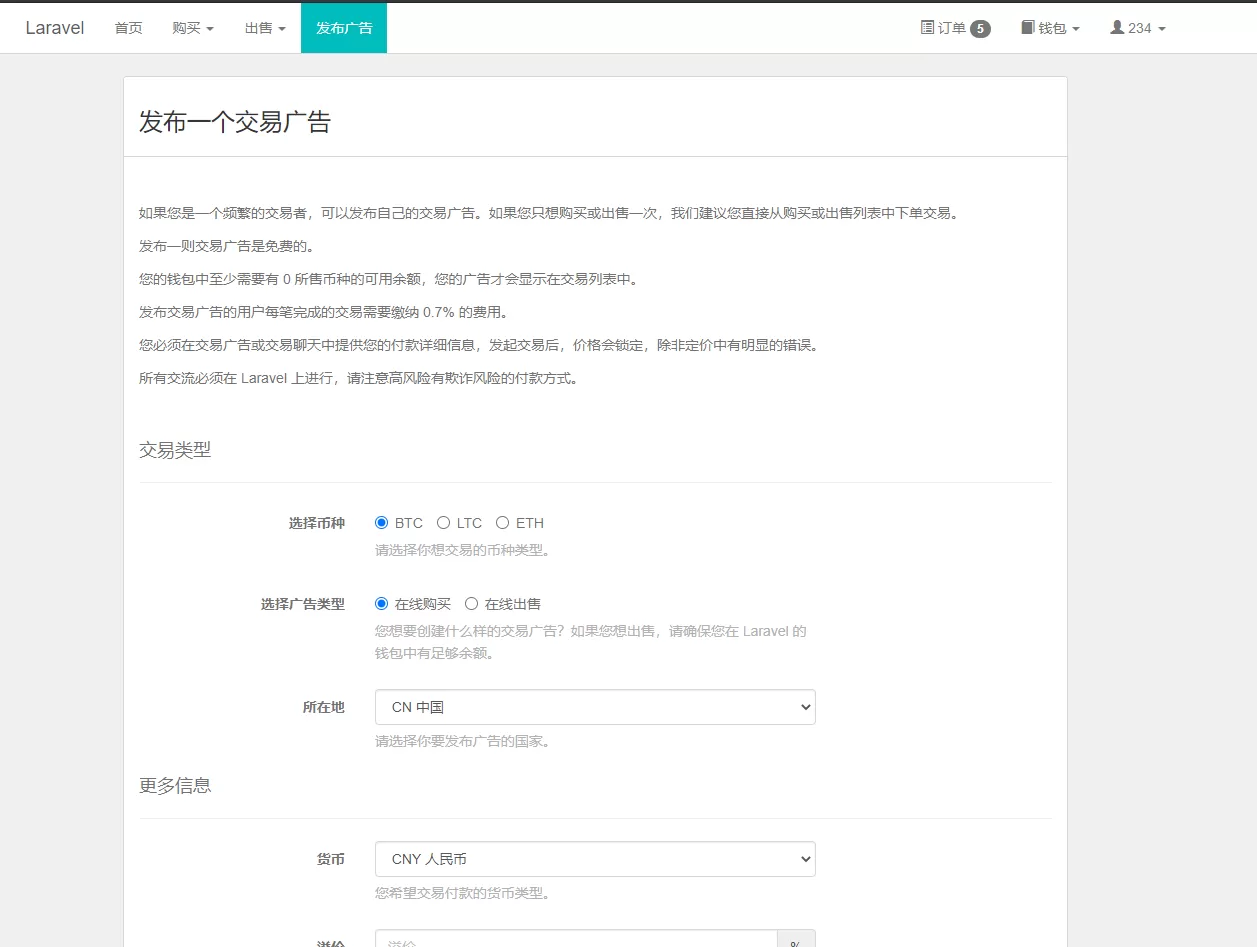Switch ad type to 在线出售
The width and height of the screenshot is (1257, 947).
tap(471, 604)
